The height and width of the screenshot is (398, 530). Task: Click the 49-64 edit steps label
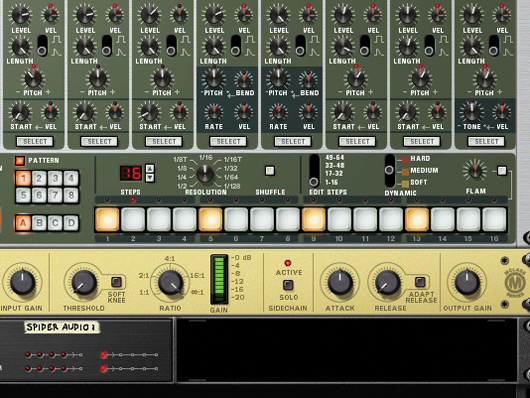point(334,158)
